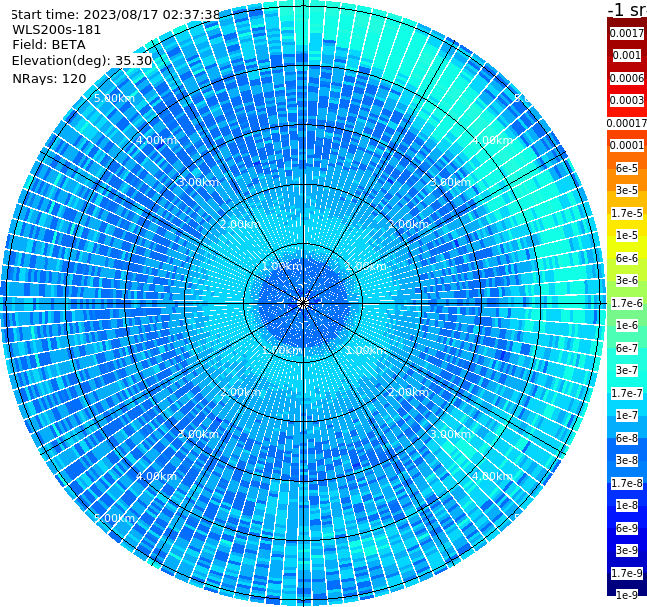Viewport: 647px width, 607px height.
Task: Click the lower-right 4.00km range ring label
Action: click(492, 476)
